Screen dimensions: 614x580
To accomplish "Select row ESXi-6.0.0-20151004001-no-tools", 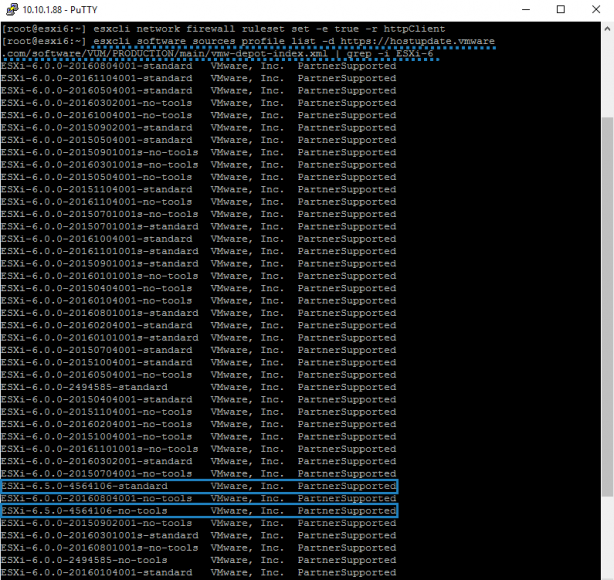I will click(x=199, y=437).
